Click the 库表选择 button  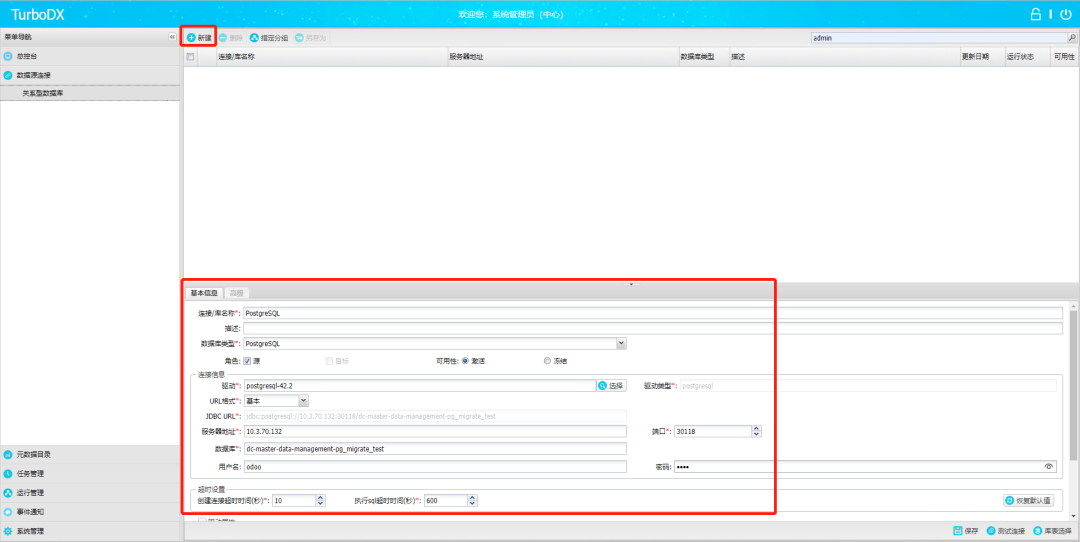click(1052, 531)
